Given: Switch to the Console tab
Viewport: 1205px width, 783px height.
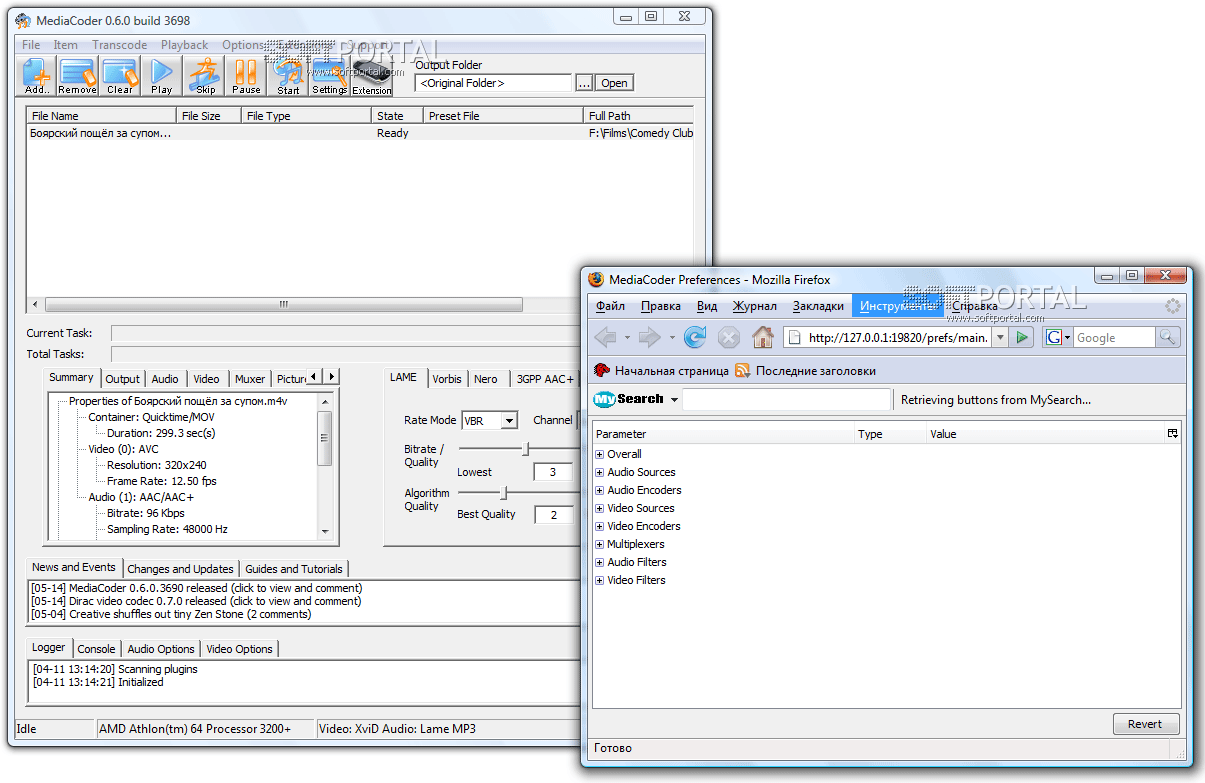Looking at the screenshot, I should coord(97,649).
